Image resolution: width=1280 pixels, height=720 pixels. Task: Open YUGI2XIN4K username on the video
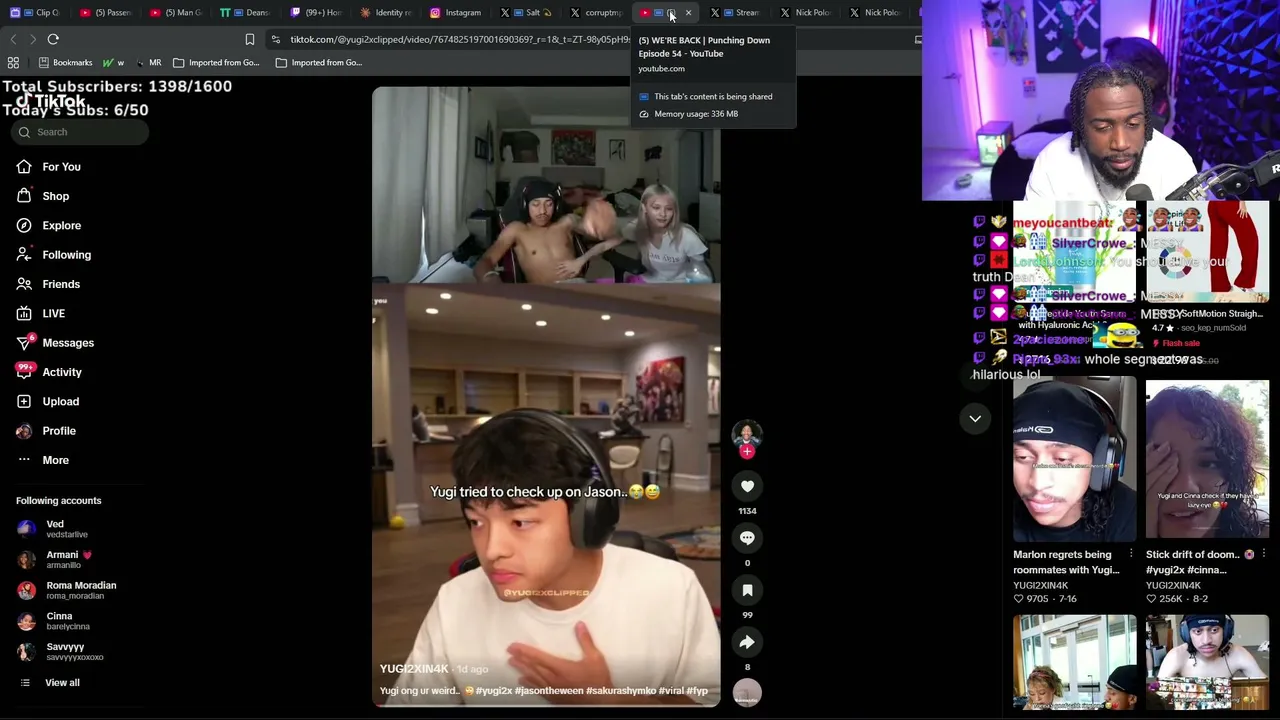tap(413, 669)
